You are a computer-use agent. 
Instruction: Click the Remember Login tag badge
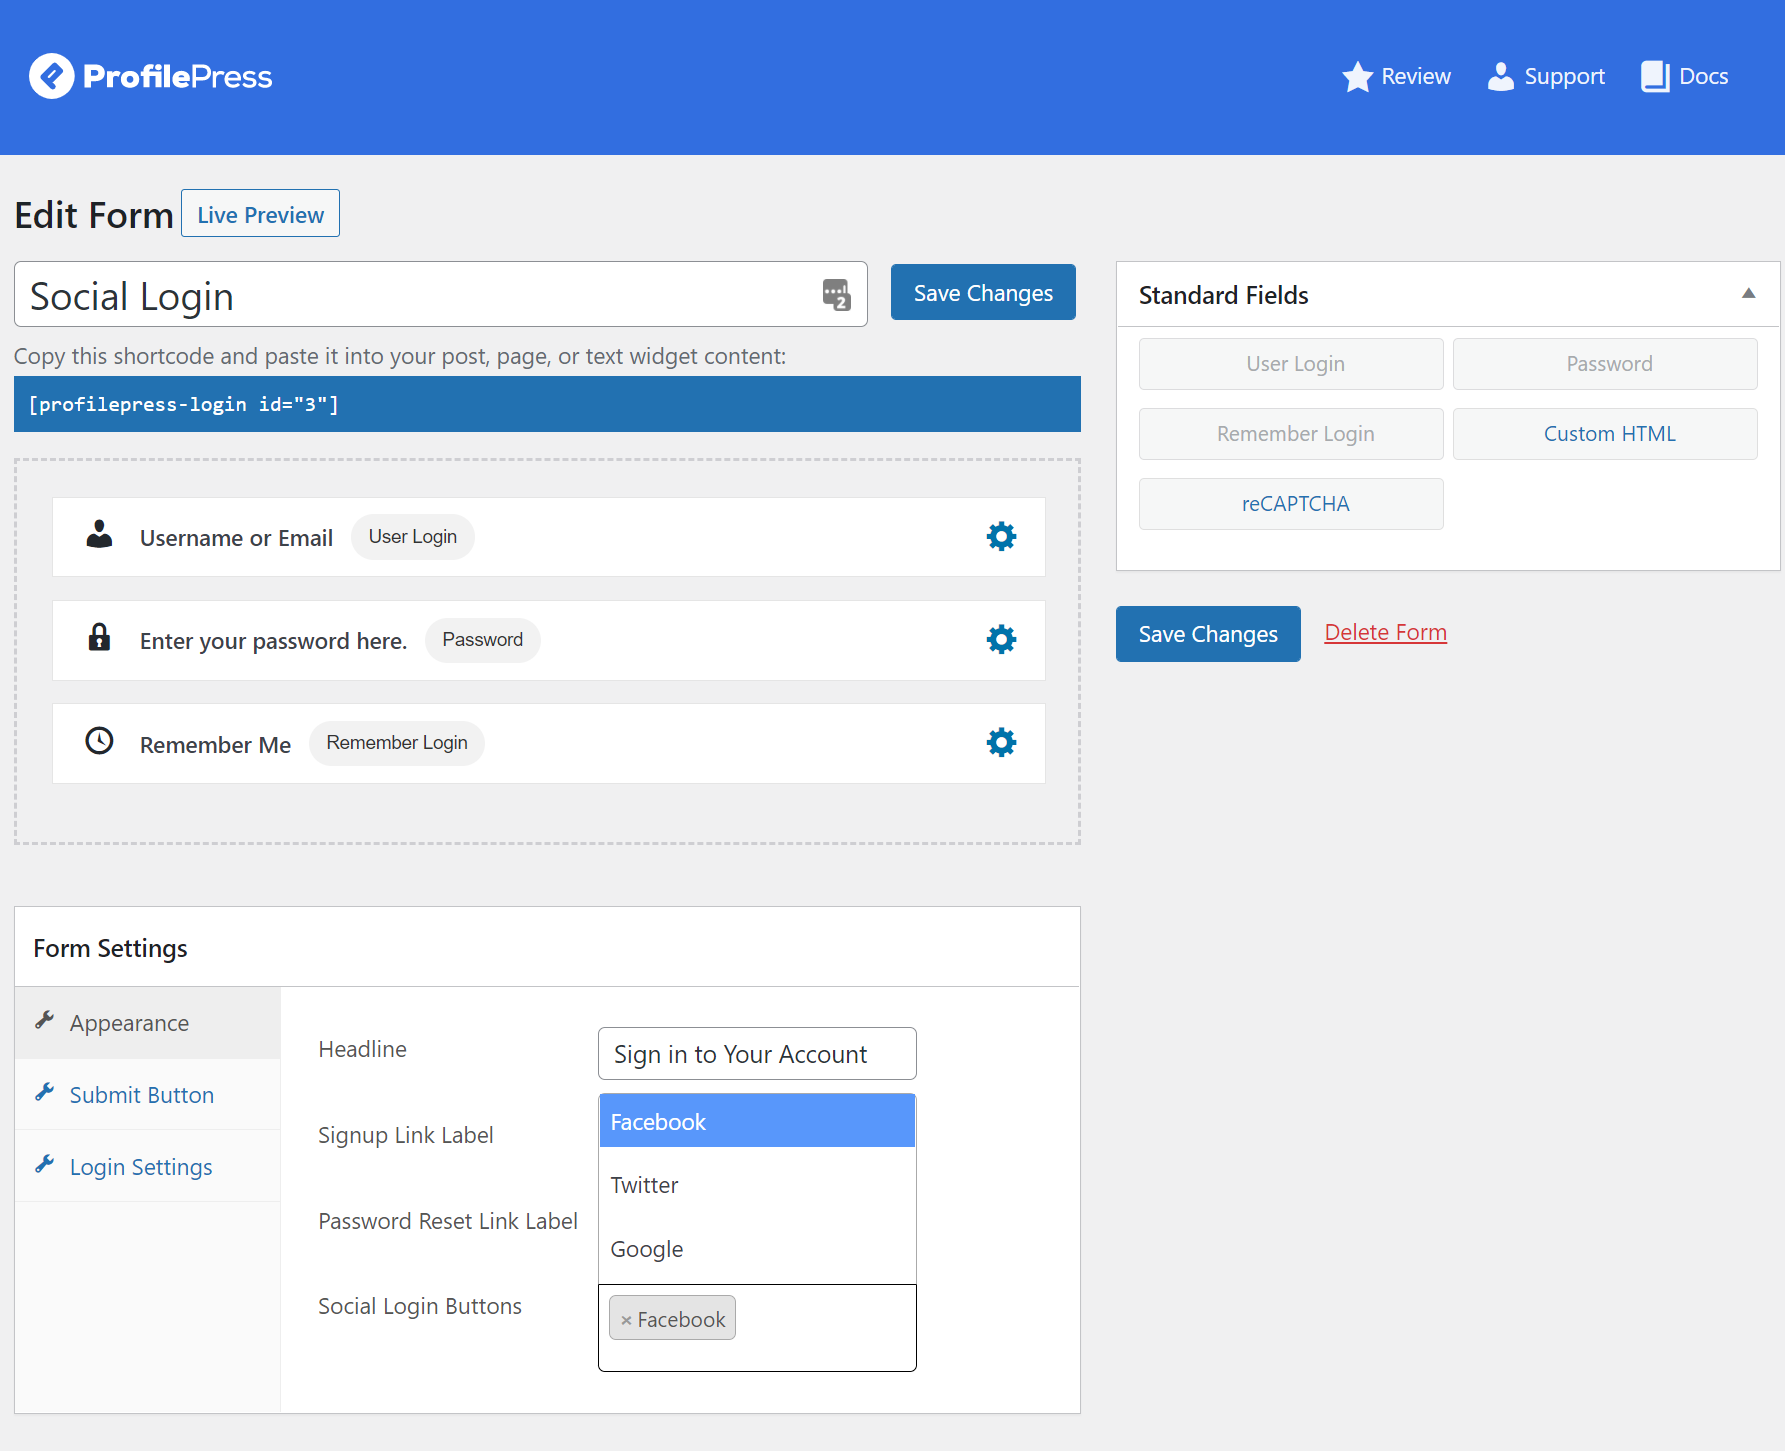397,743
